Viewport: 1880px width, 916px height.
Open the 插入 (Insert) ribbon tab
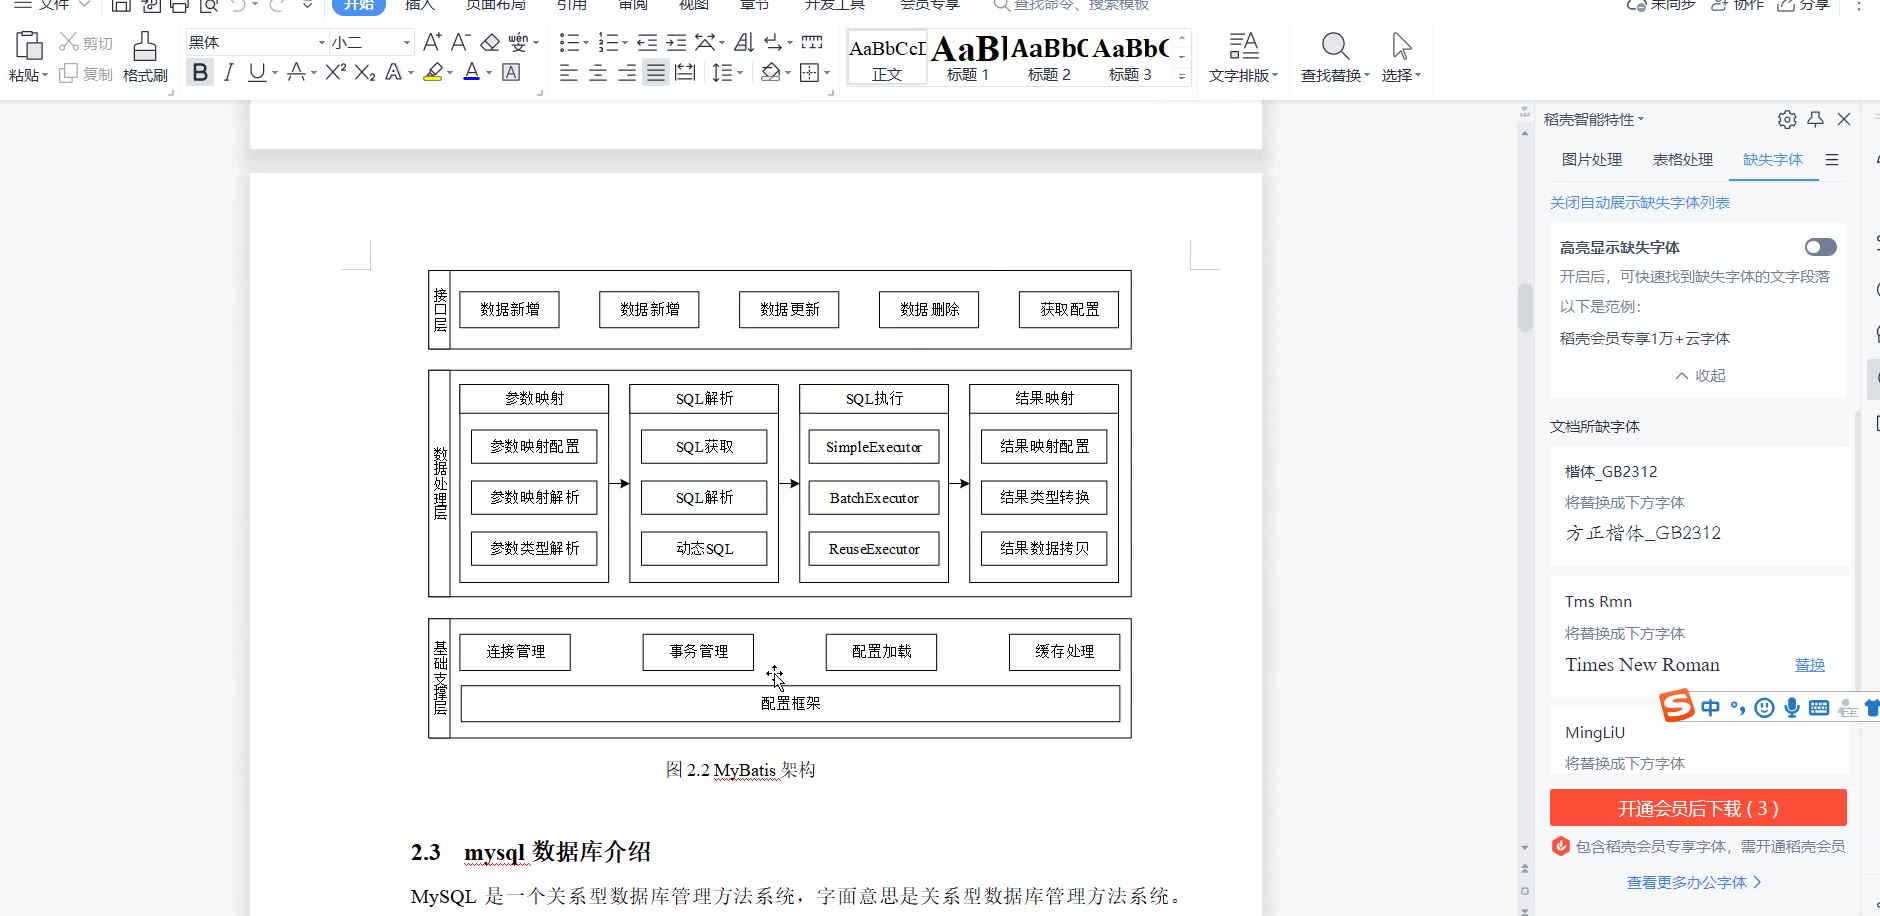click(x=420, y=5)
